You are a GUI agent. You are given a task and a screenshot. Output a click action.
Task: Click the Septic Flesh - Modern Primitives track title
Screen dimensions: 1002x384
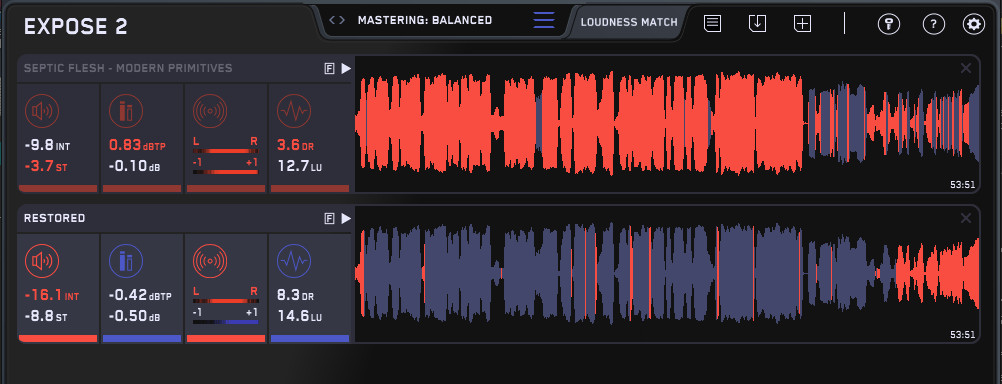pos(128,68)
